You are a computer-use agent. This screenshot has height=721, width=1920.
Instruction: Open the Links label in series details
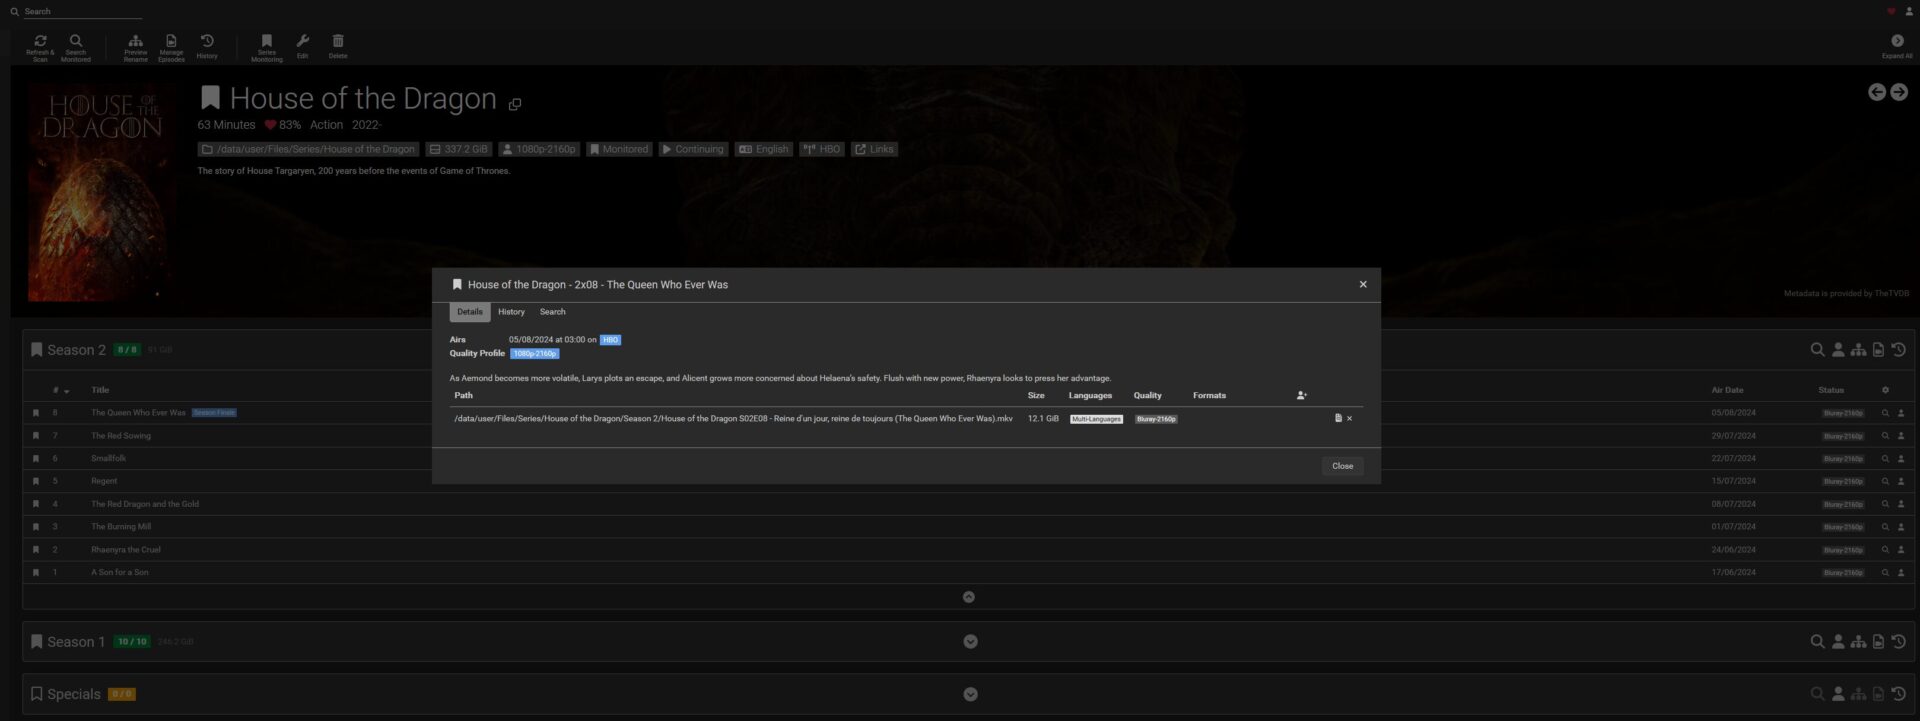[875, 149]
